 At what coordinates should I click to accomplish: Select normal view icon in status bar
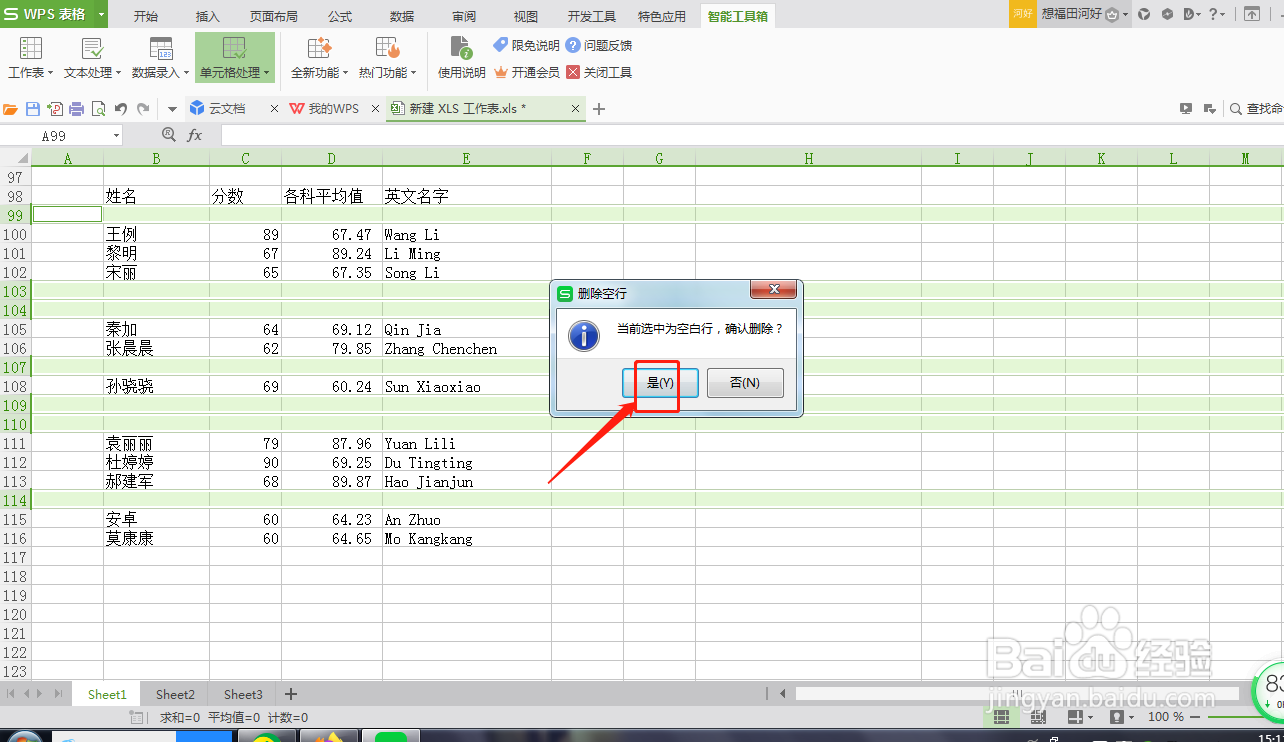(x=1000, y=717)
